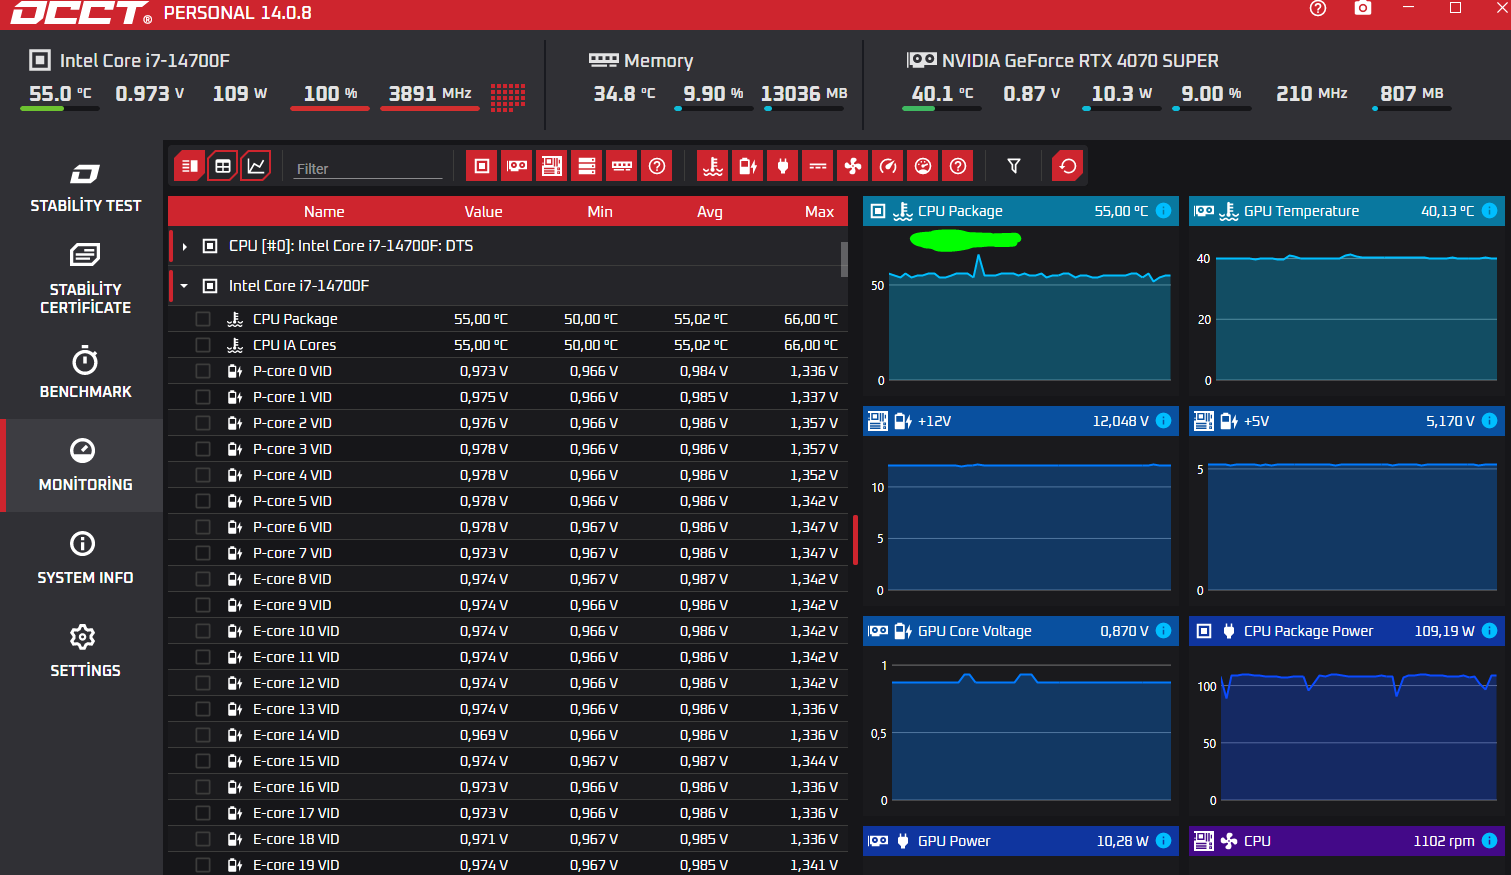The width and height of the screenshot is (1511, 875).
Task: Open the System Info section
Action: (x=85, y=559)
